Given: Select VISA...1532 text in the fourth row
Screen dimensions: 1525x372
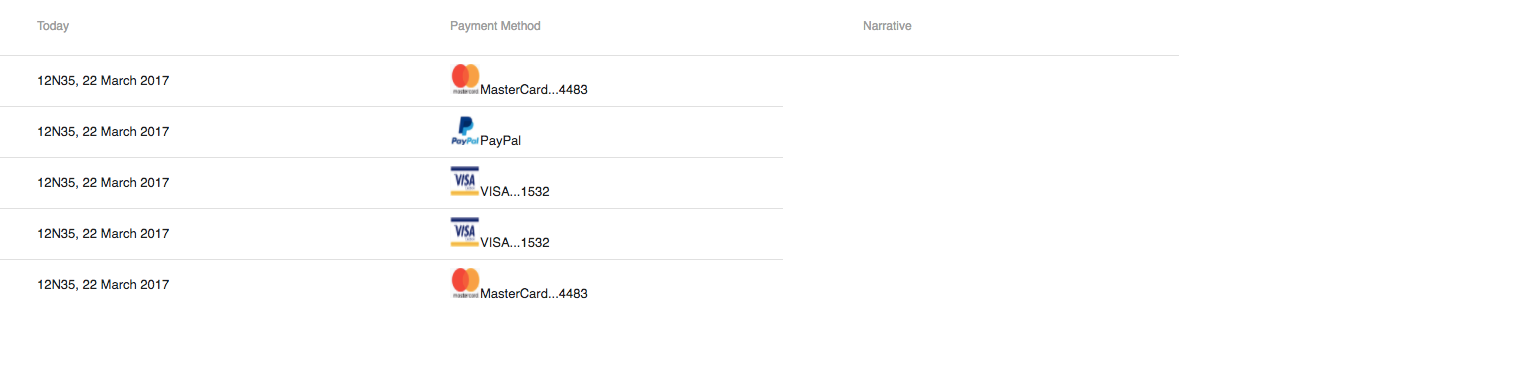Looking at the screenshot, I should coord(515,242).
